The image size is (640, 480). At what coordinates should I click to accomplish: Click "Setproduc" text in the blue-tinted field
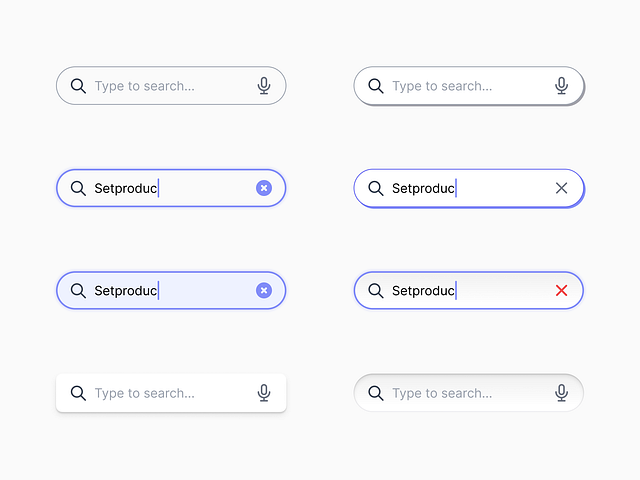[125, 291]
